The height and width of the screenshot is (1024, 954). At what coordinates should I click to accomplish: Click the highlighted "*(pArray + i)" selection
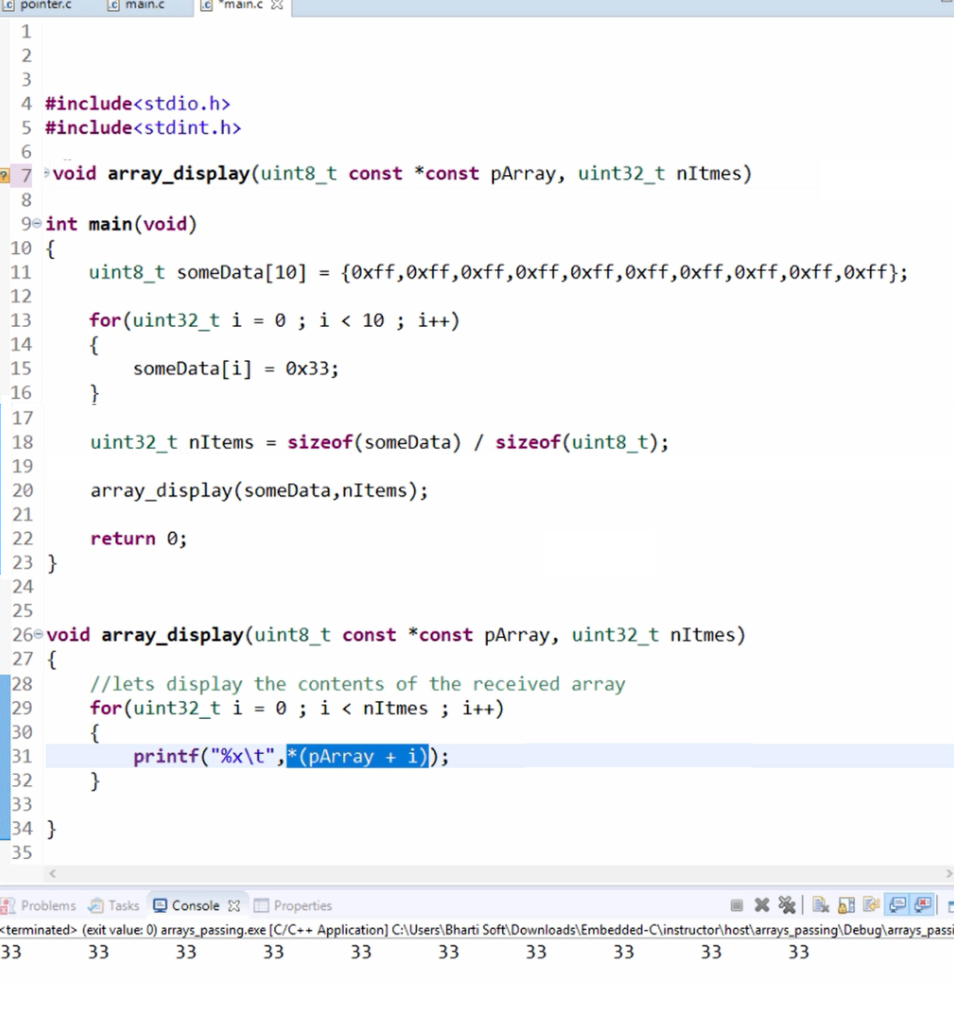click(358, 756)
